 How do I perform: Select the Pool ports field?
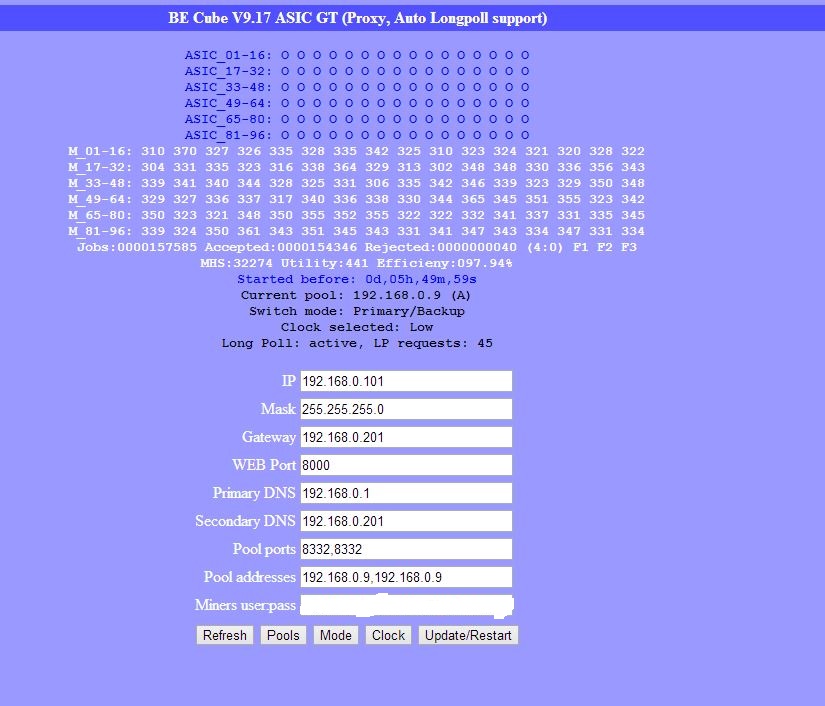click(406, 549)
